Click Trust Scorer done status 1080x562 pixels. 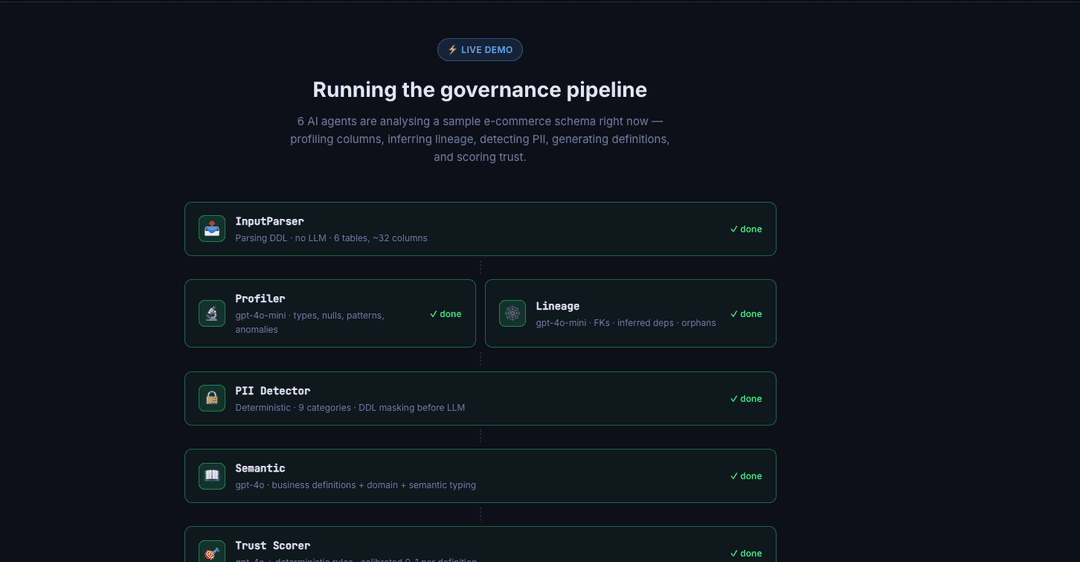(x=746, y=553)
